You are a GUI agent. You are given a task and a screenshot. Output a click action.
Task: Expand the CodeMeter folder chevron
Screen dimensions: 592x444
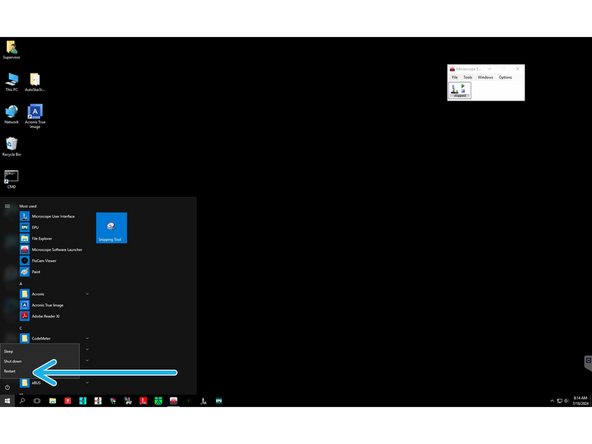tap(87, 338)
